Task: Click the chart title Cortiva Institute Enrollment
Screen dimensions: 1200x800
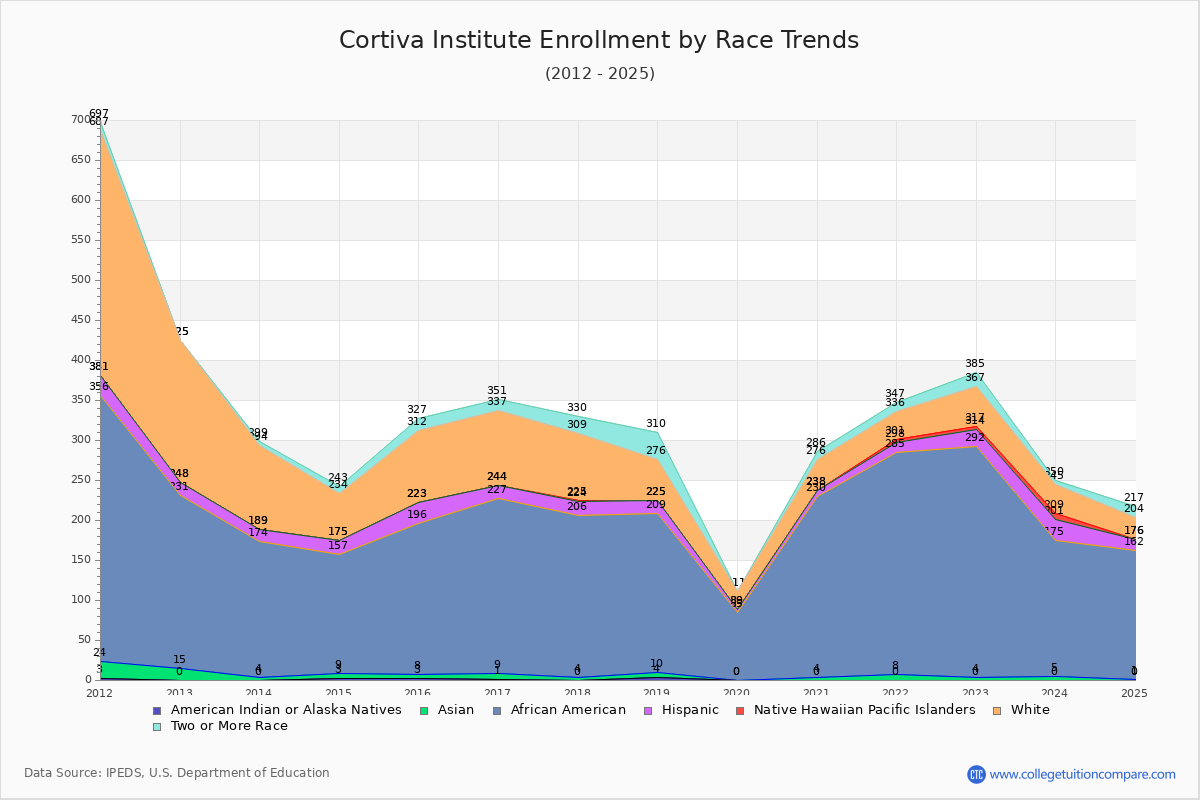Action: point(599,40)
